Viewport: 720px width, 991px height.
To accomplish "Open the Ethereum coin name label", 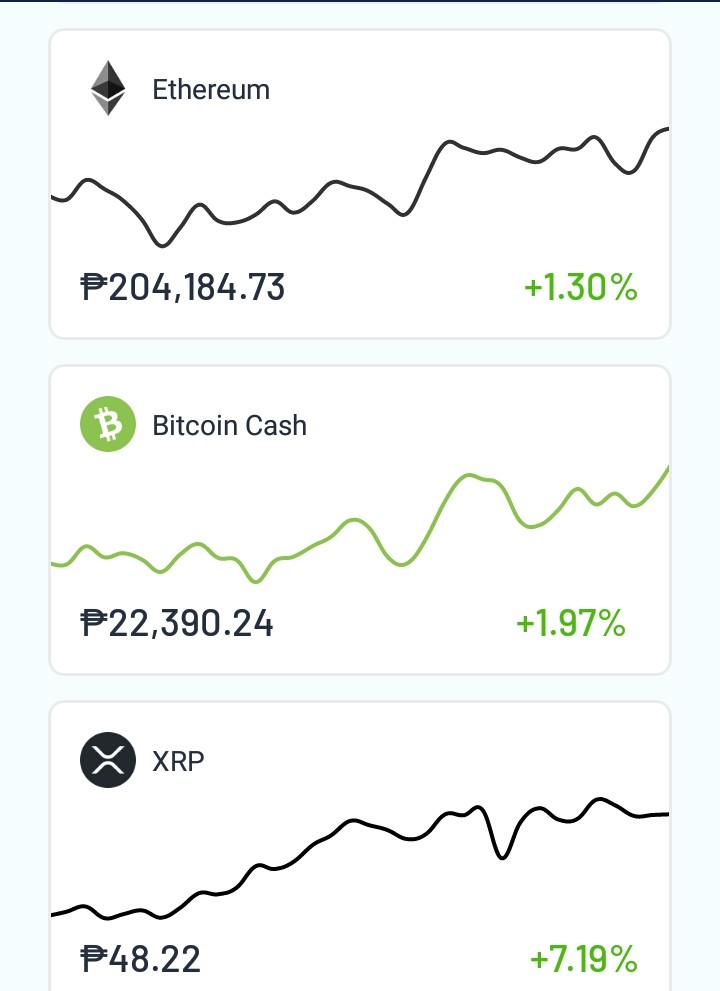I will 211,90.
